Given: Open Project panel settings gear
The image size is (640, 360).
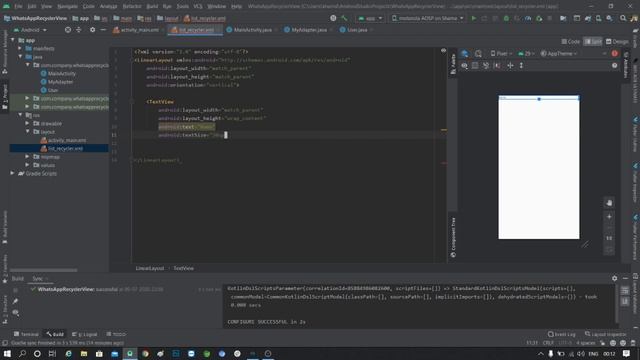Looking at the screenshot, I should [x=93, y=30].
